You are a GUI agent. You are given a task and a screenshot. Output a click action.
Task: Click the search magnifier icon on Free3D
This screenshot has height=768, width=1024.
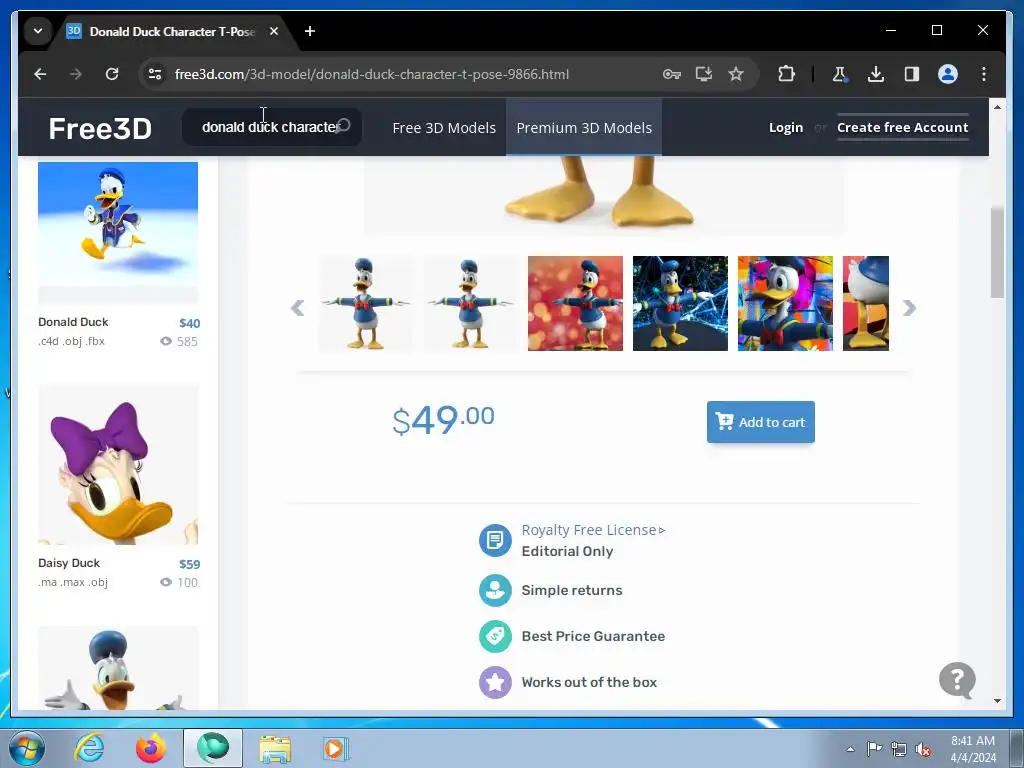(x=344, y=125)
